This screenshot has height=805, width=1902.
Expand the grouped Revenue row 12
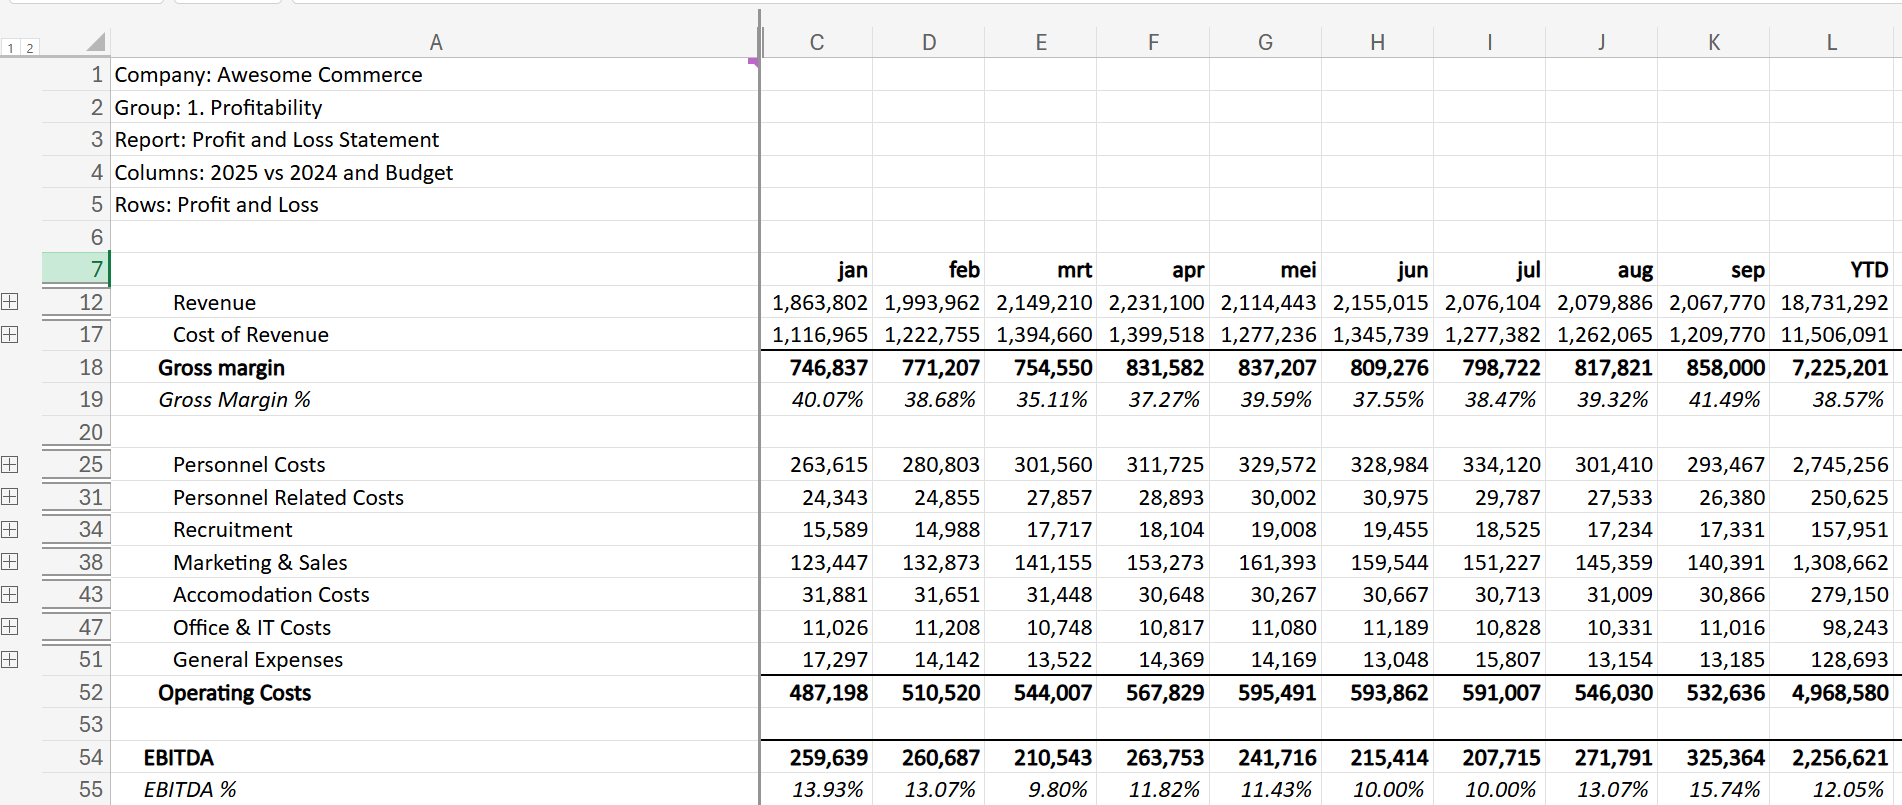pyautogui.click(x=10, y=302)
